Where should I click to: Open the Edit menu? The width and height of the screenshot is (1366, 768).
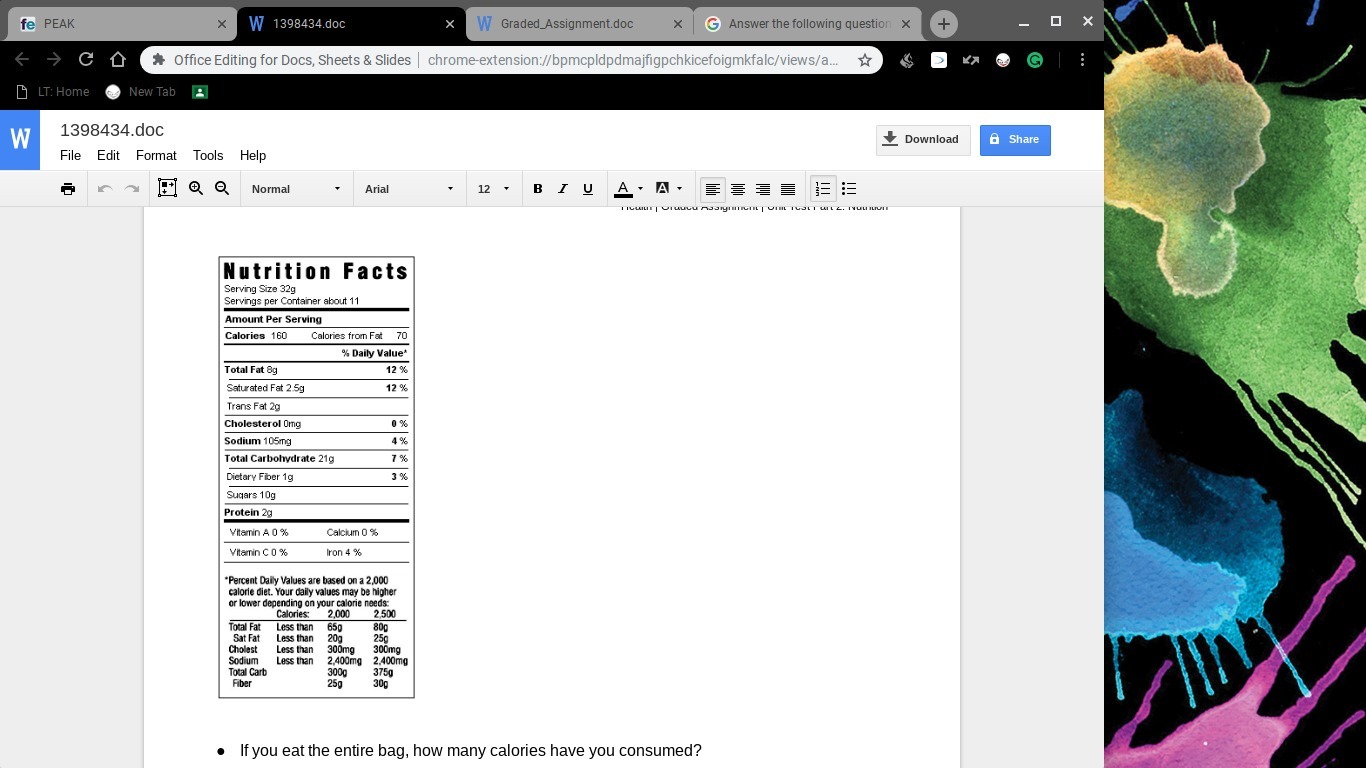tap(108, 156)
